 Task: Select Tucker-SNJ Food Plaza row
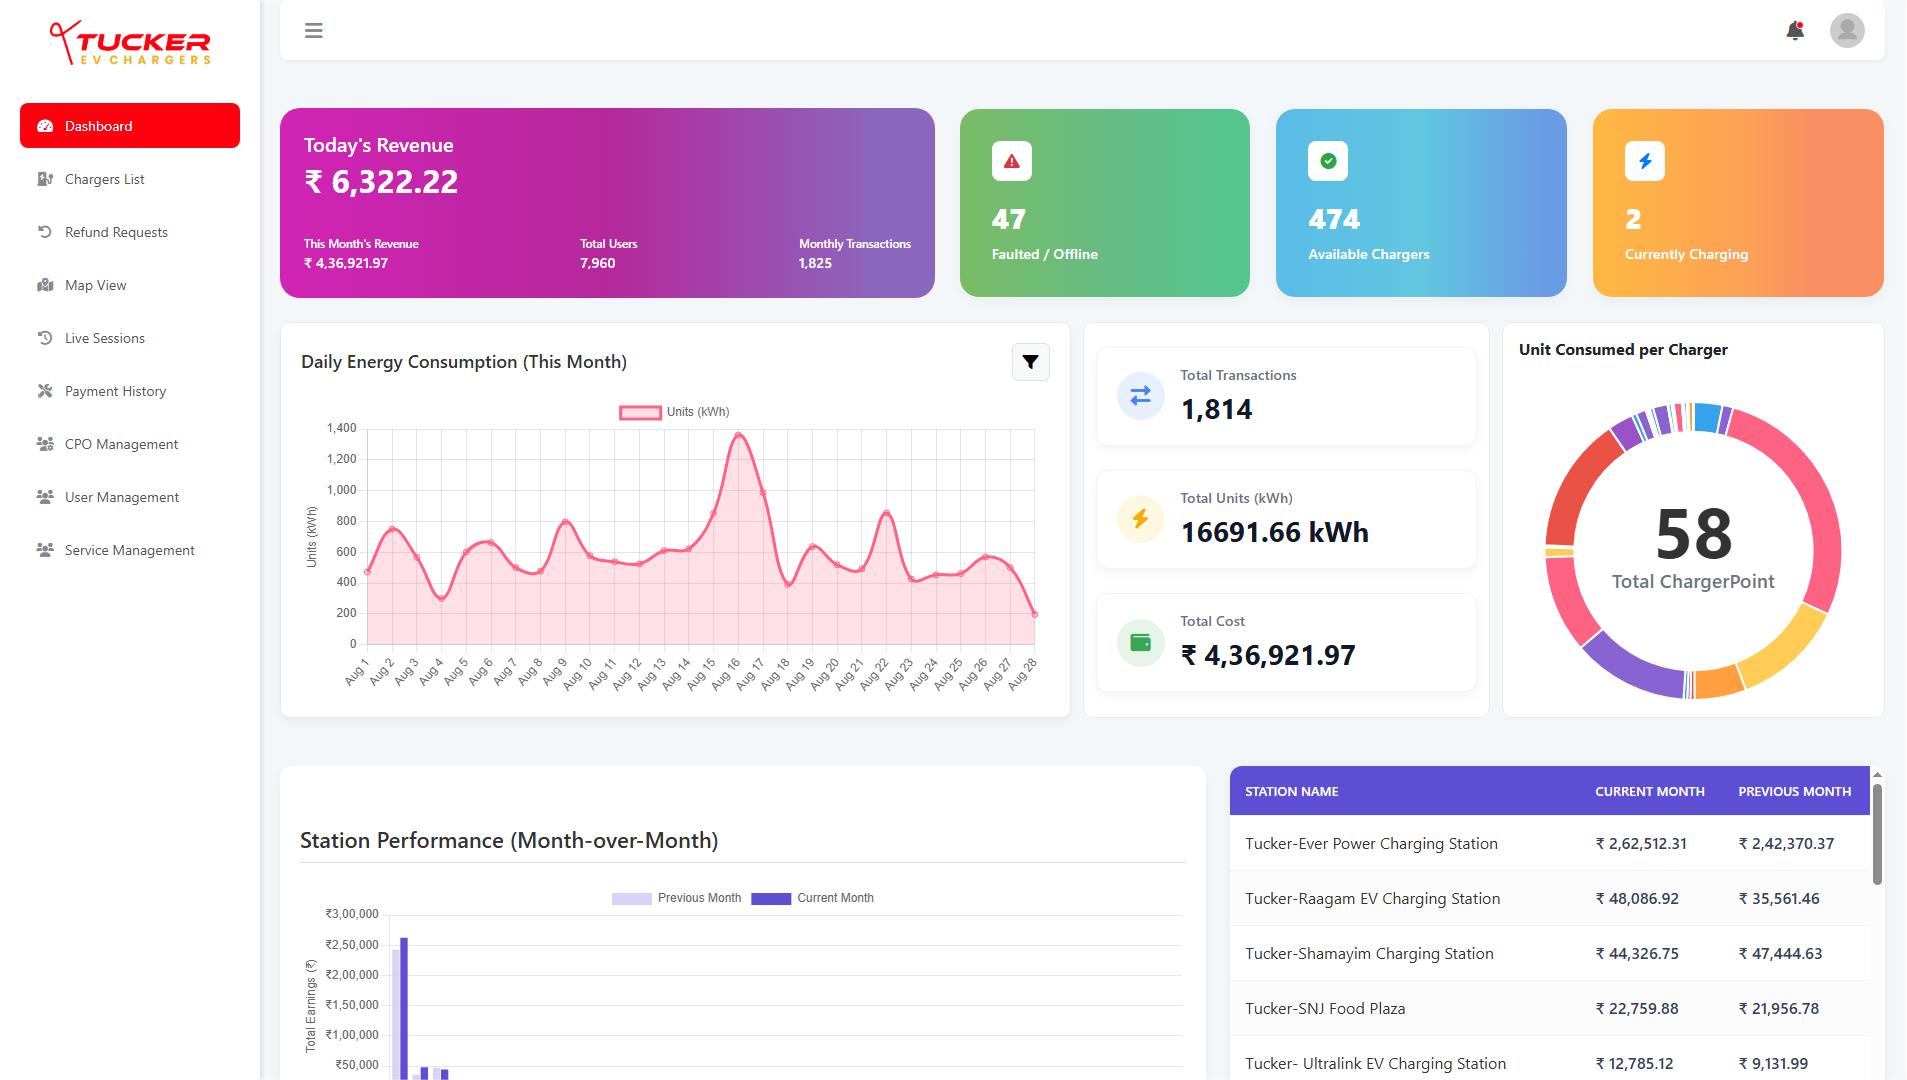pos(1549,1008)
